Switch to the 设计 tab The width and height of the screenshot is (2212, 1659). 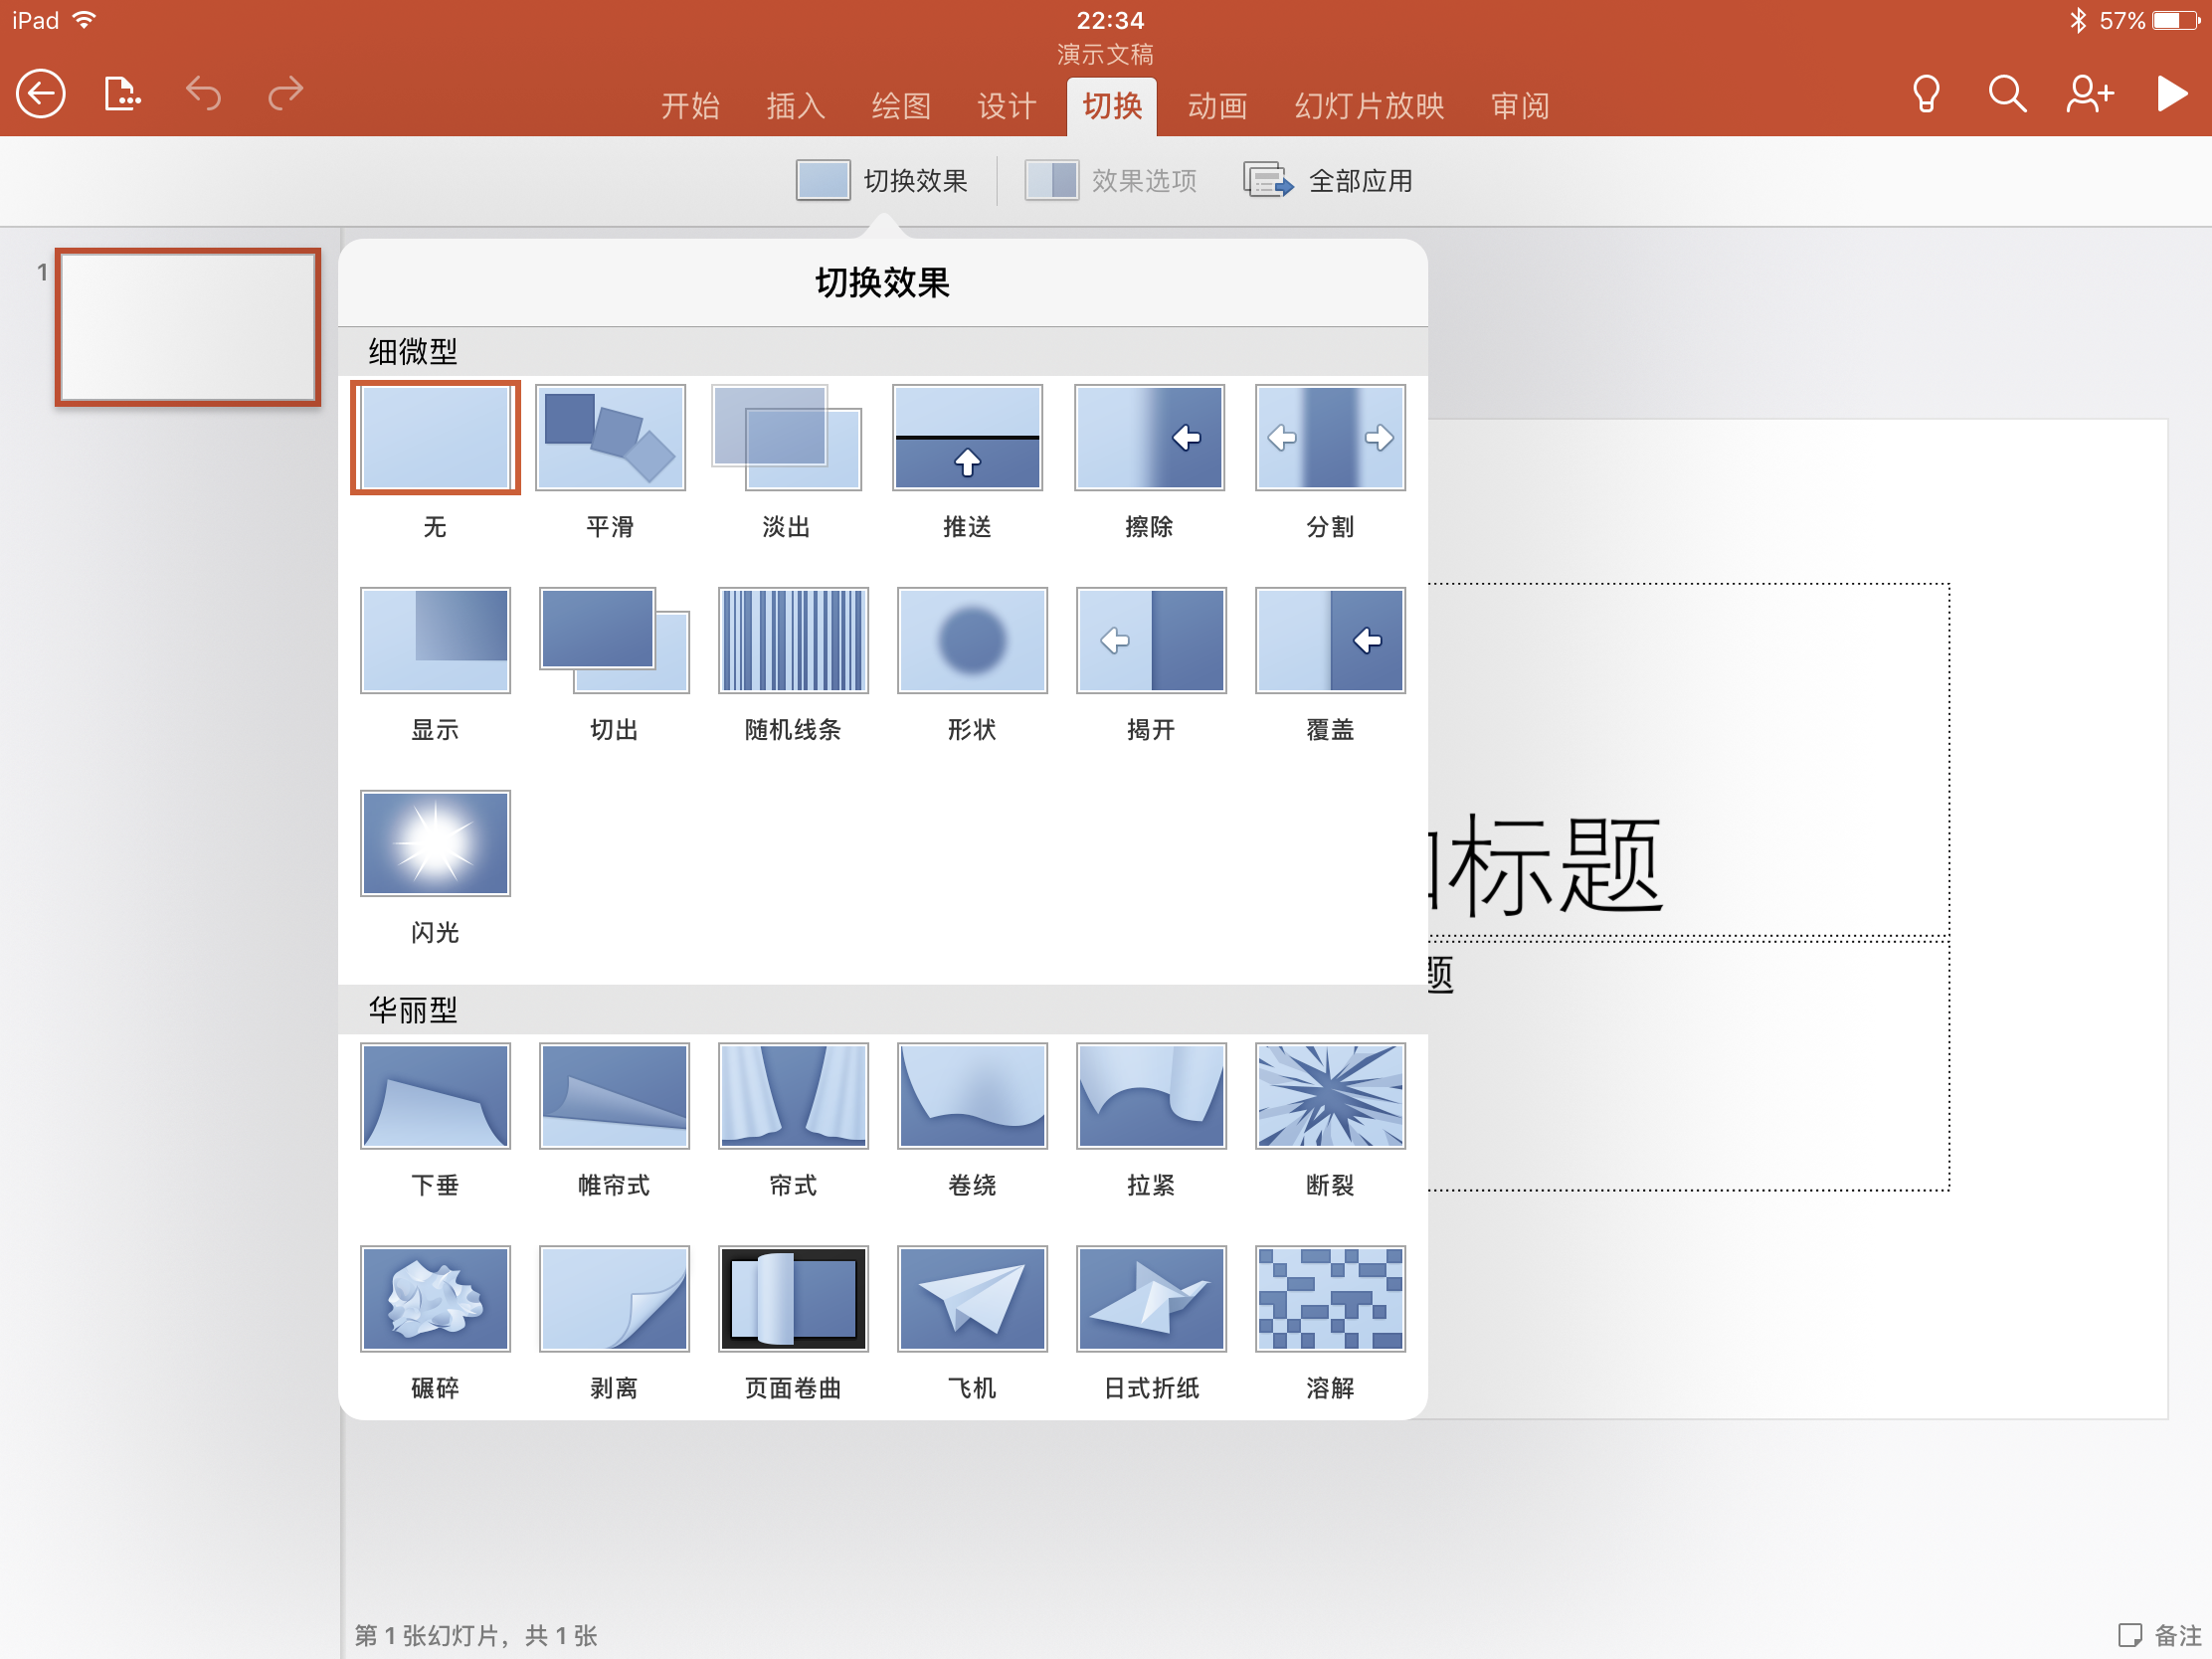click(x=1006, y=106)
